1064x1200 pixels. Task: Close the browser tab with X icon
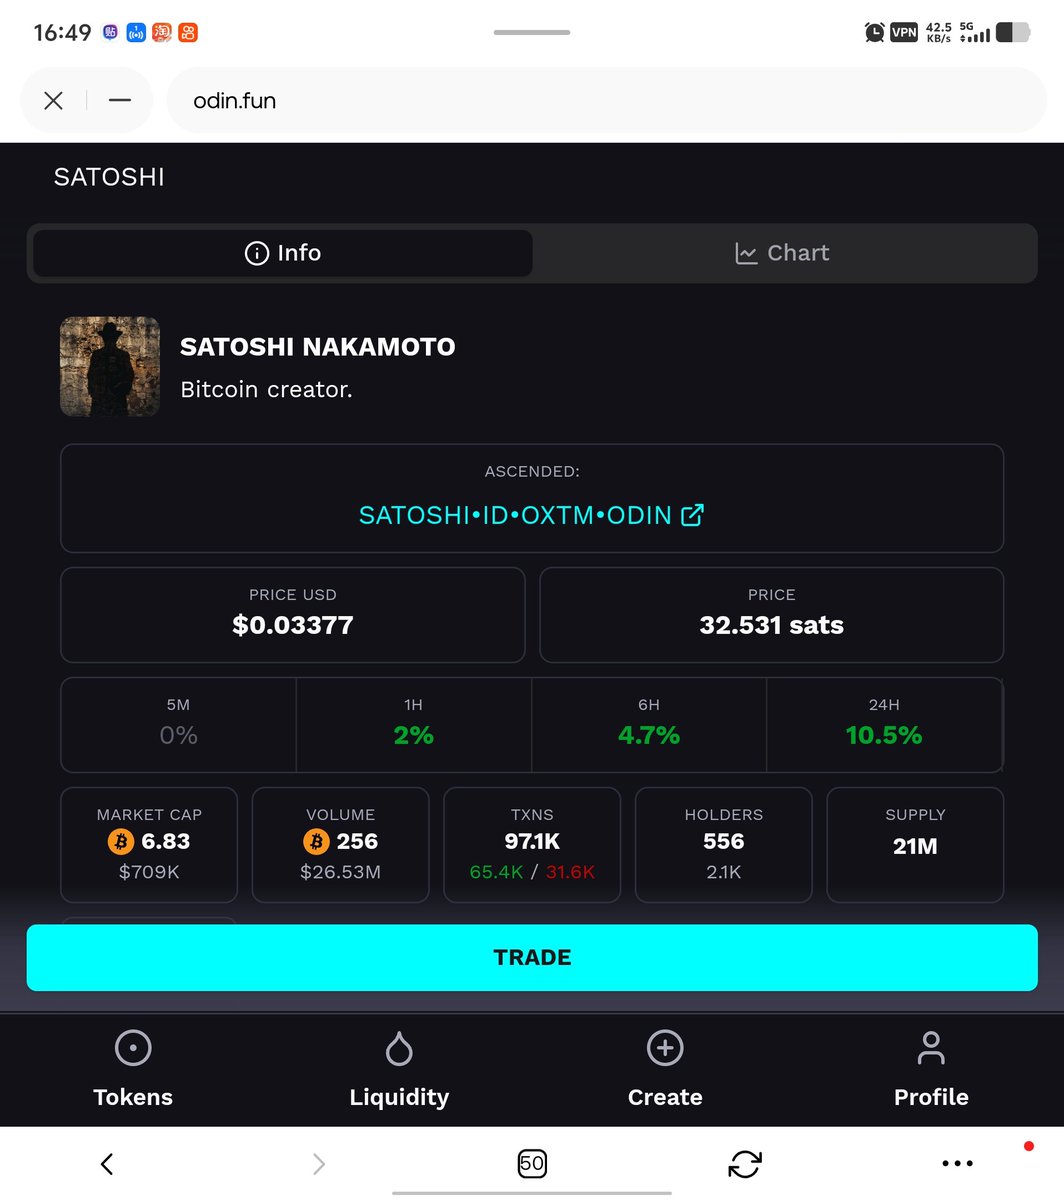click(54, 100)
